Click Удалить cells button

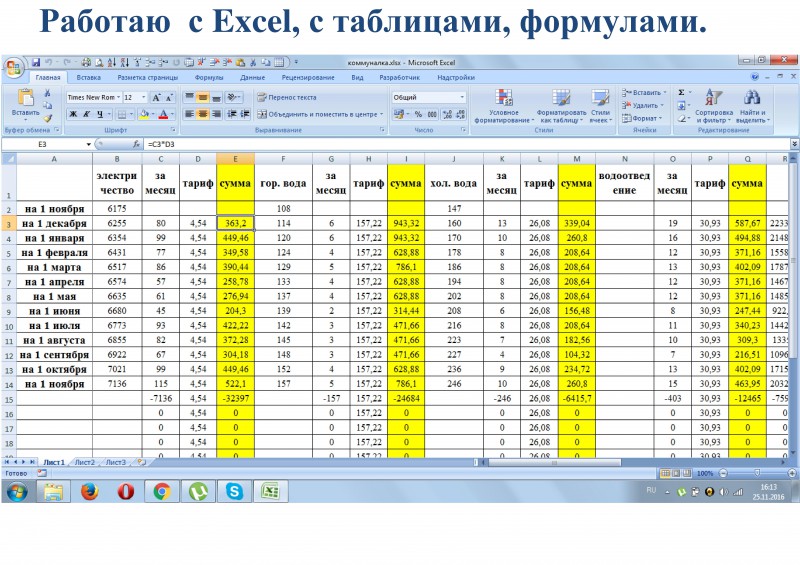[x=642, y=106]
